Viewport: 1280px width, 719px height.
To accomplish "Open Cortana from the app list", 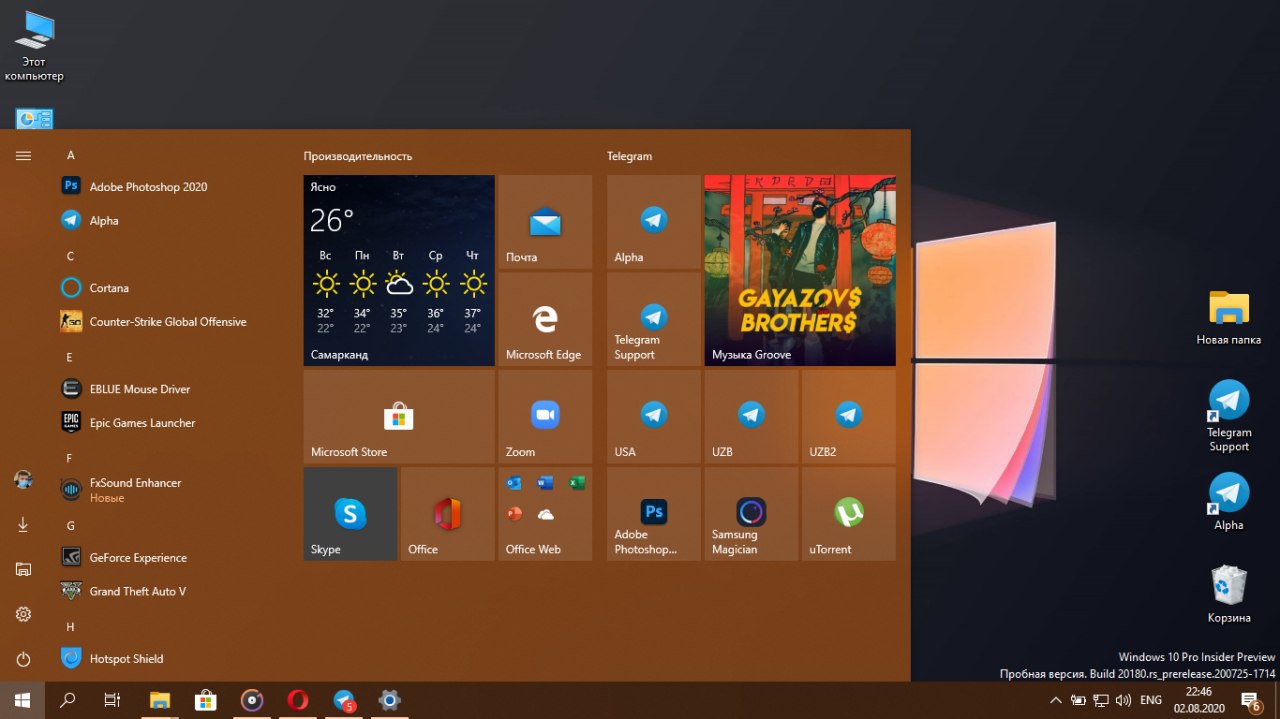I will click(x=170, y=288).
